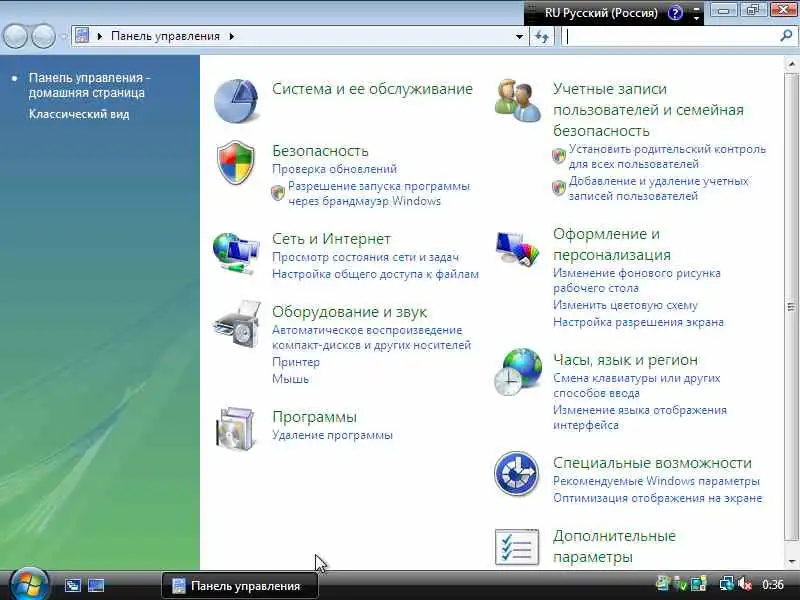The height and width of the screenshot is (600, 800).
Task: Click the scrollbar up arrow
Action: pyautogui.click(x=791, y=64)
